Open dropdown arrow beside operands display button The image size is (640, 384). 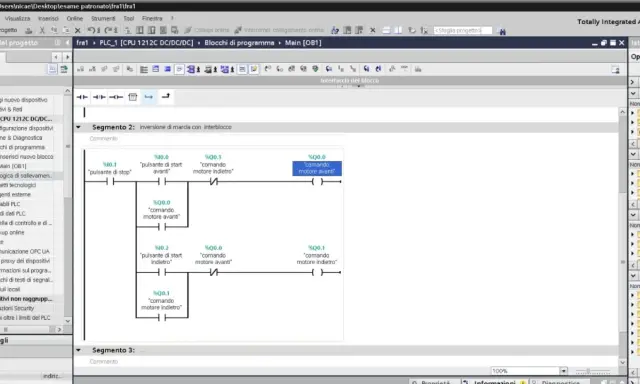(x=198, y=70)
